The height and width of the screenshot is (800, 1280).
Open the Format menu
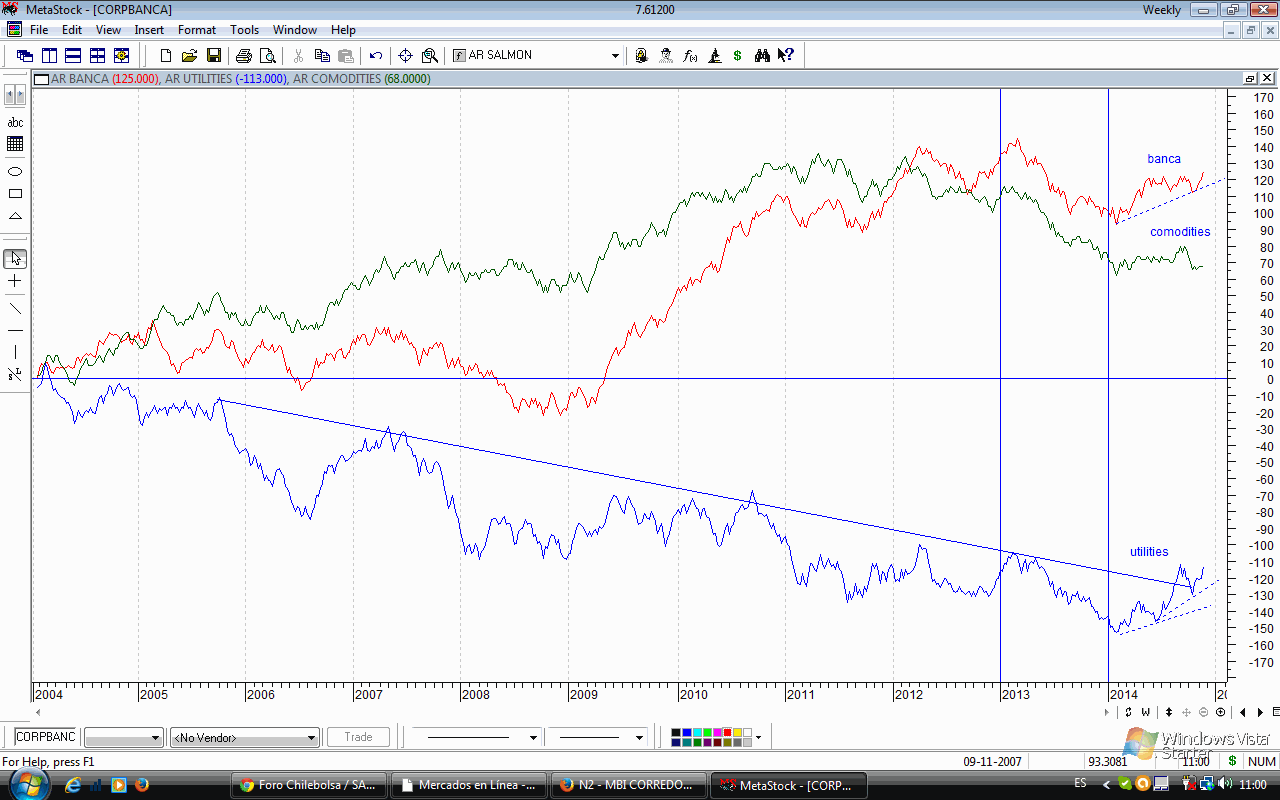click(197, 30)
